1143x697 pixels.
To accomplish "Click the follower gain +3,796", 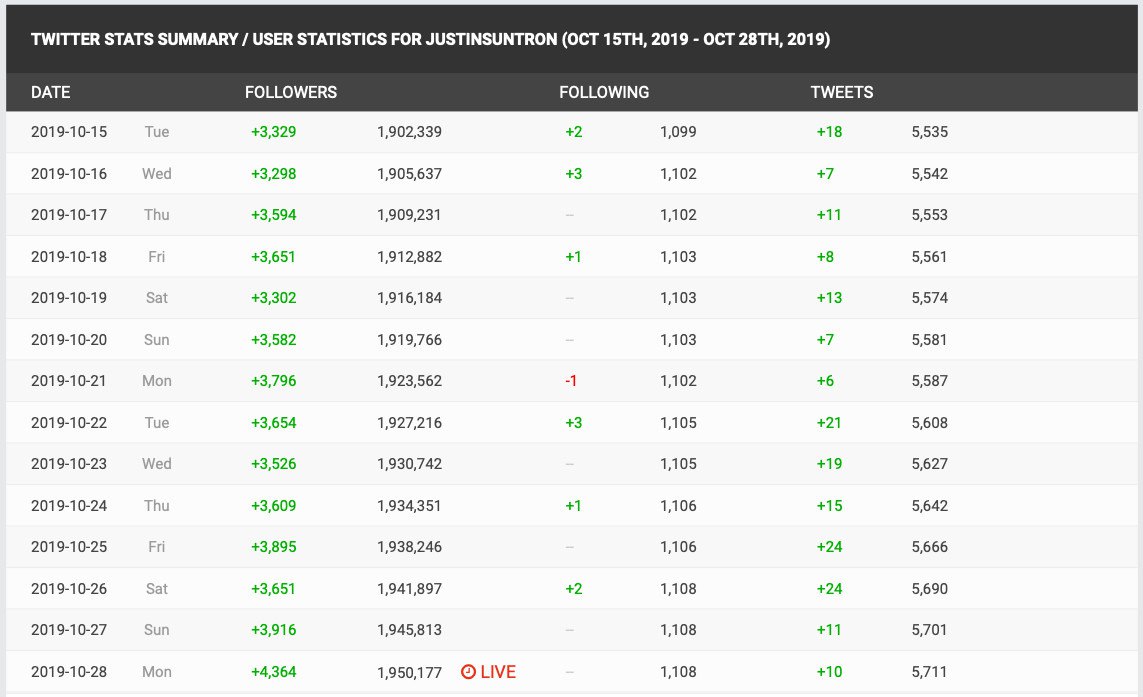I will [x=273, y=381].
